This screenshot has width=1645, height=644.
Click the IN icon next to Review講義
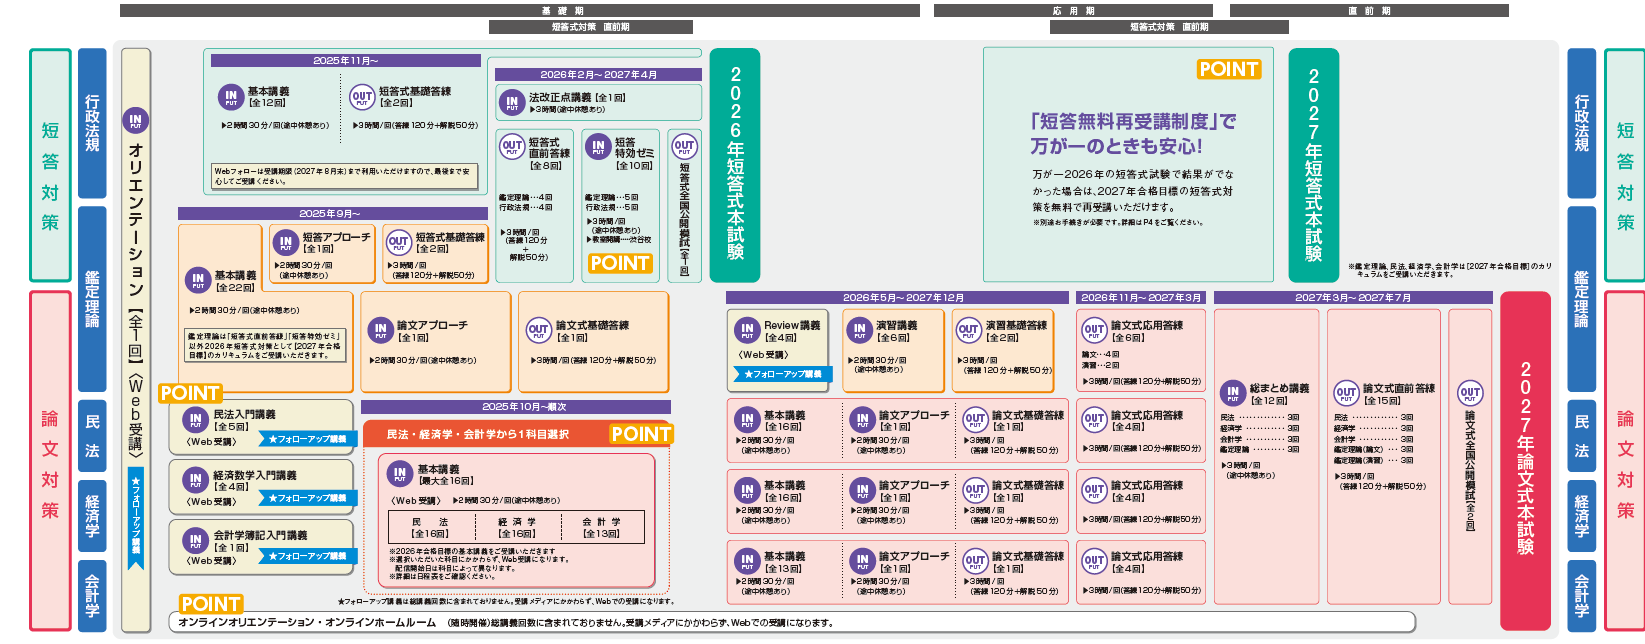click(x=747, y=329)
